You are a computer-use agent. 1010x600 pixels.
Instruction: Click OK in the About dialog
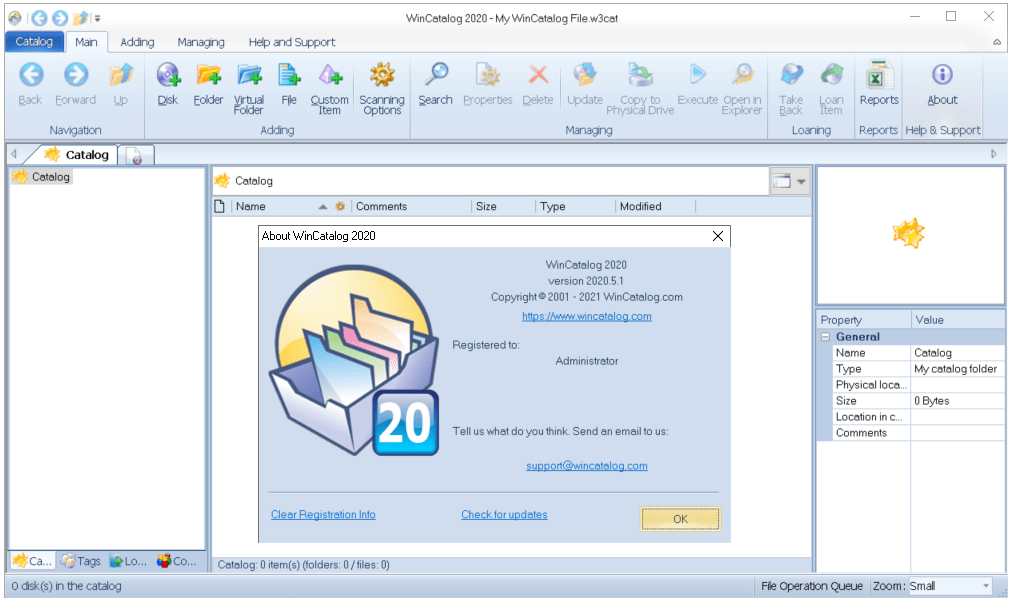click(680, 519)
